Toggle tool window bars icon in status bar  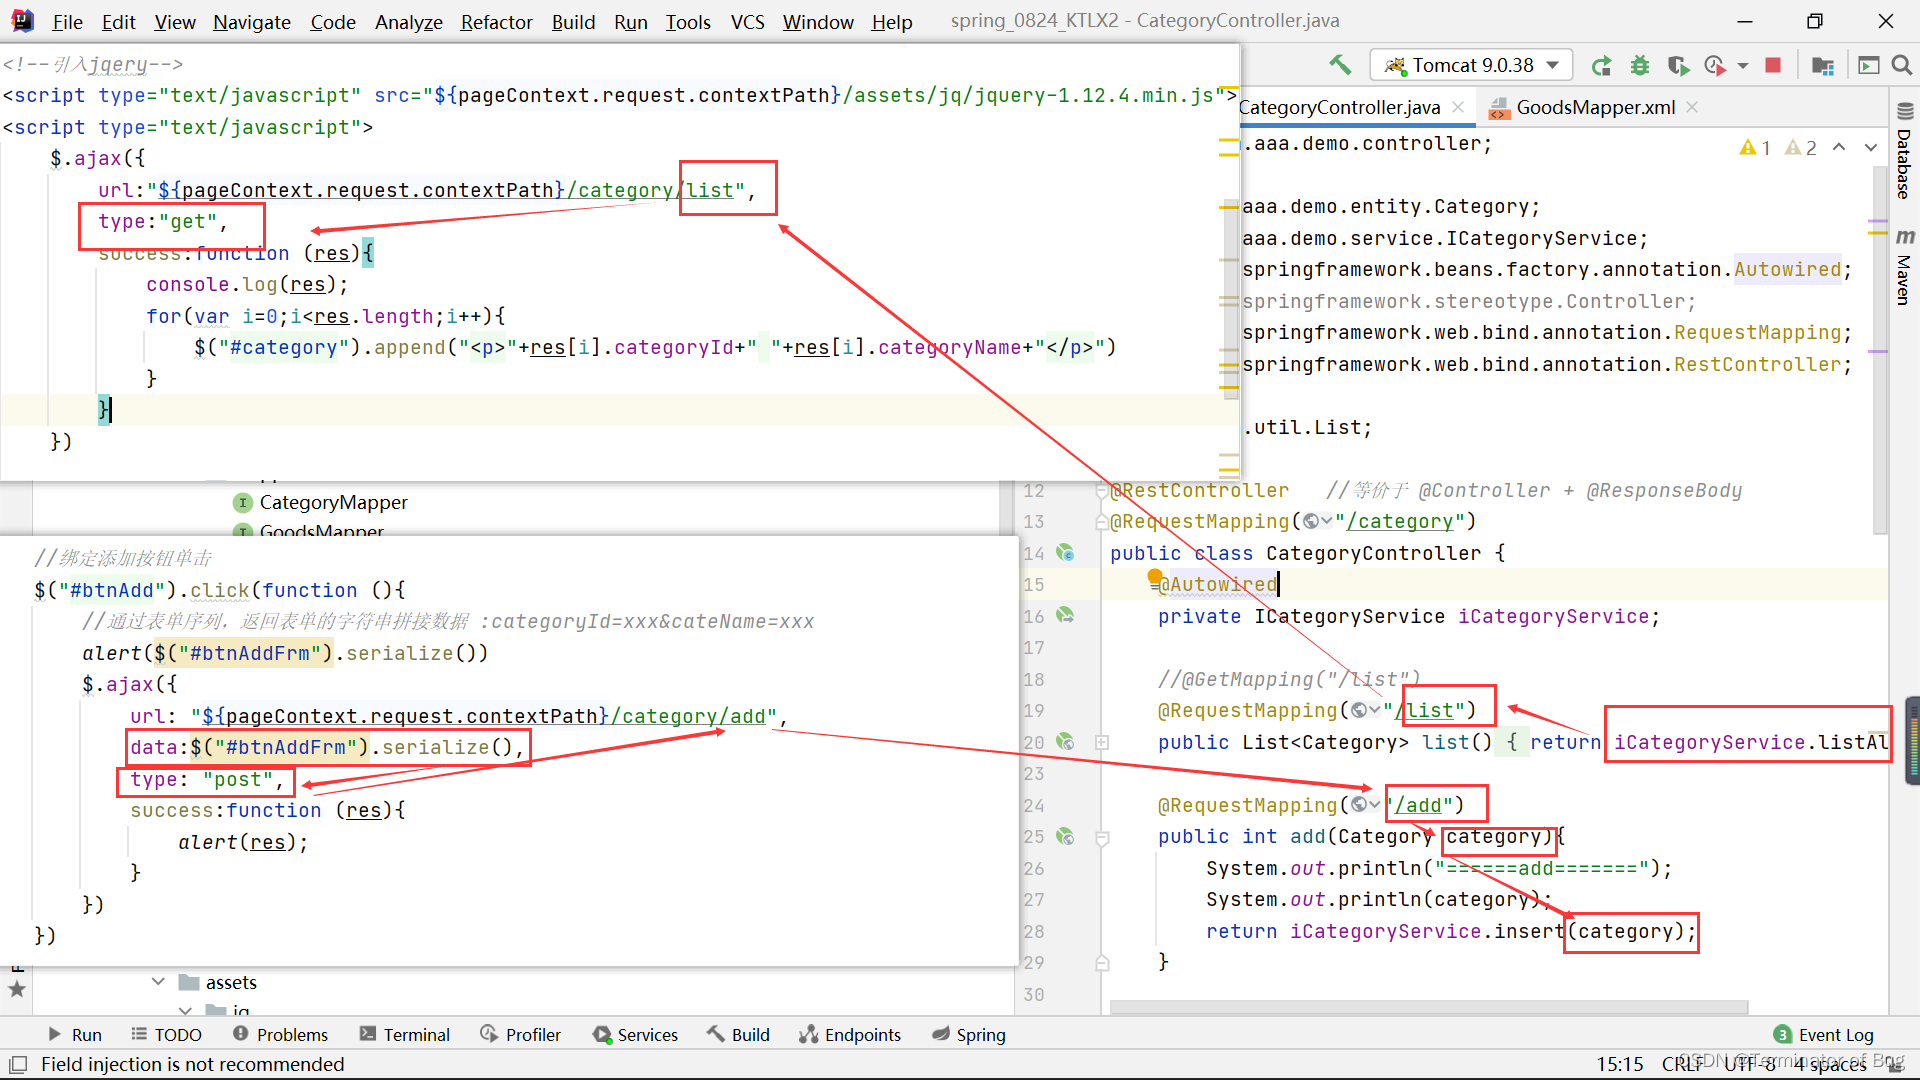click(18, 1064)
